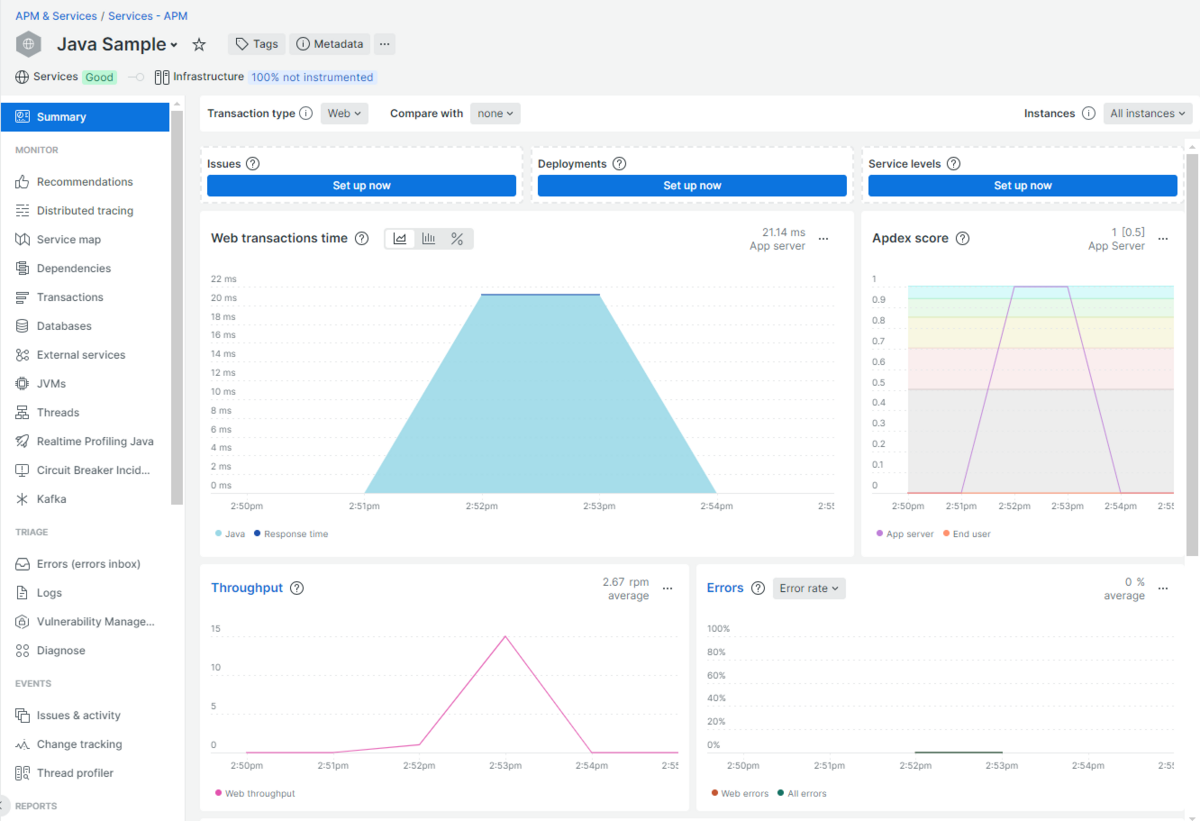This screenshot has height=821, width=1200.
Task: Open the Compare with none dropdown
Action: (x=496, y=114)
